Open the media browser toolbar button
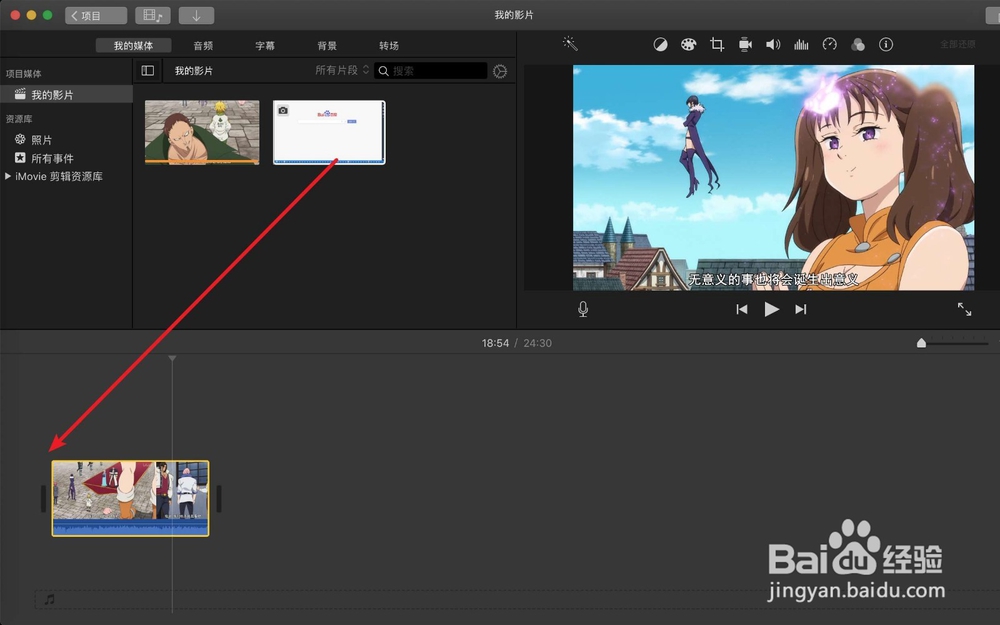This screenshot has height=625, width=1000. 153,15
